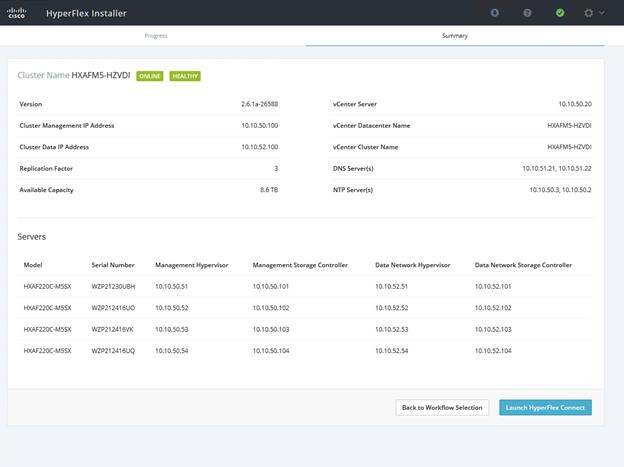Select the Management Hypervisor column header
The width and height of the screenshot is (624, 467).
(x=191, y=265)
